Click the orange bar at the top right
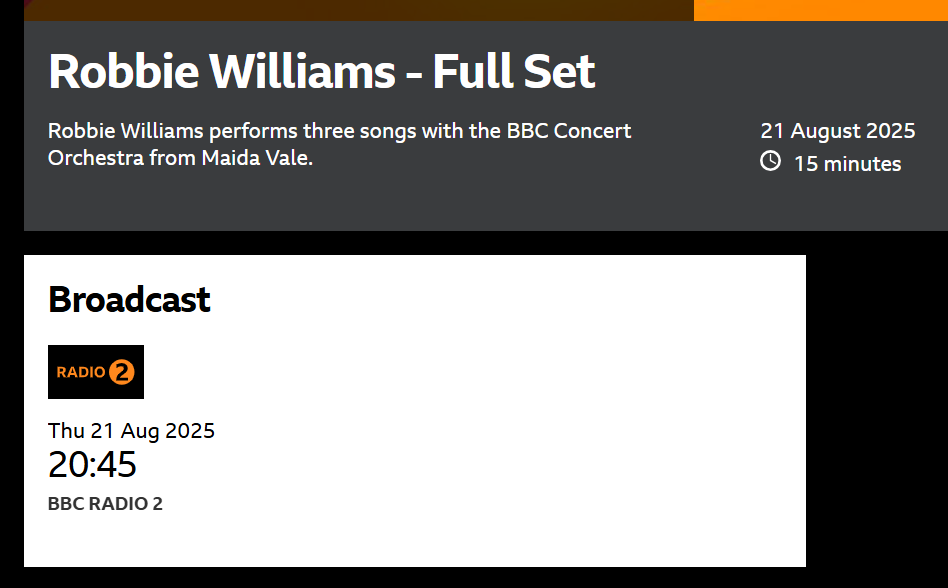Viewport: 948px width, 588px height. pos(820,10)
